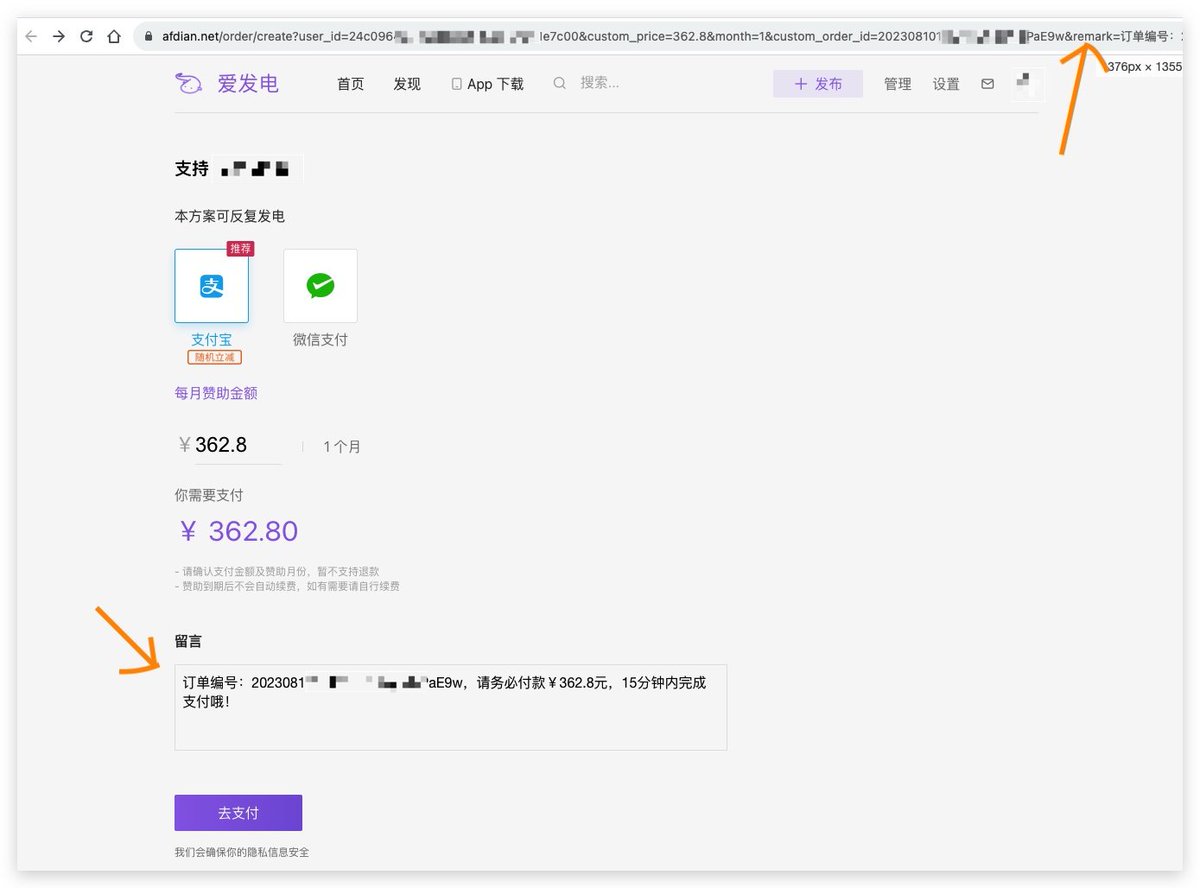
Task: Click the browser back arrow
Action: click(x=31, y=34)
